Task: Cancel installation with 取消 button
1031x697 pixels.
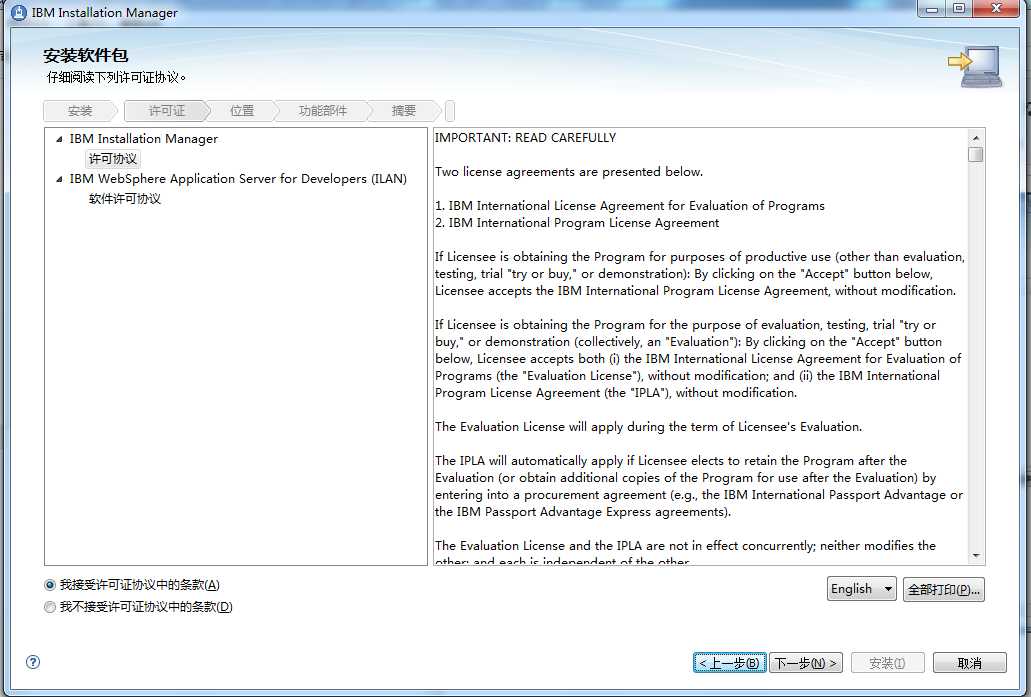Action: click(x=970, y=663)
